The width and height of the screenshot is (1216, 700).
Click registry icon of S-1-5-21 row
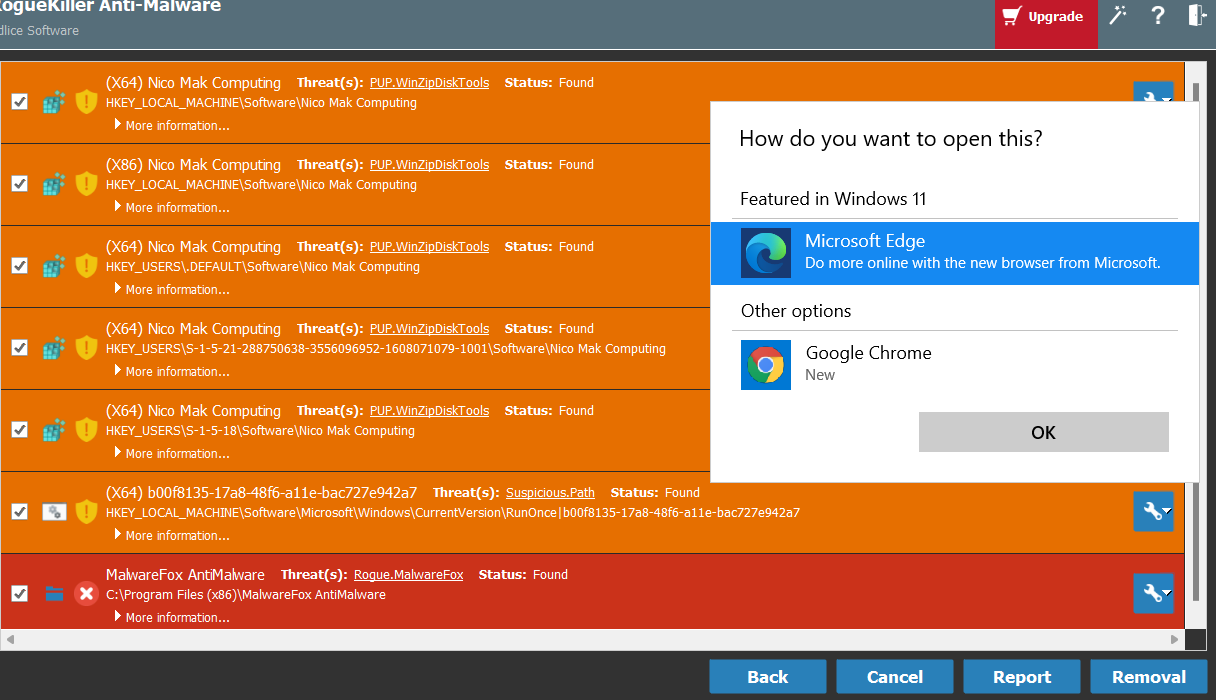coord(54,348)
